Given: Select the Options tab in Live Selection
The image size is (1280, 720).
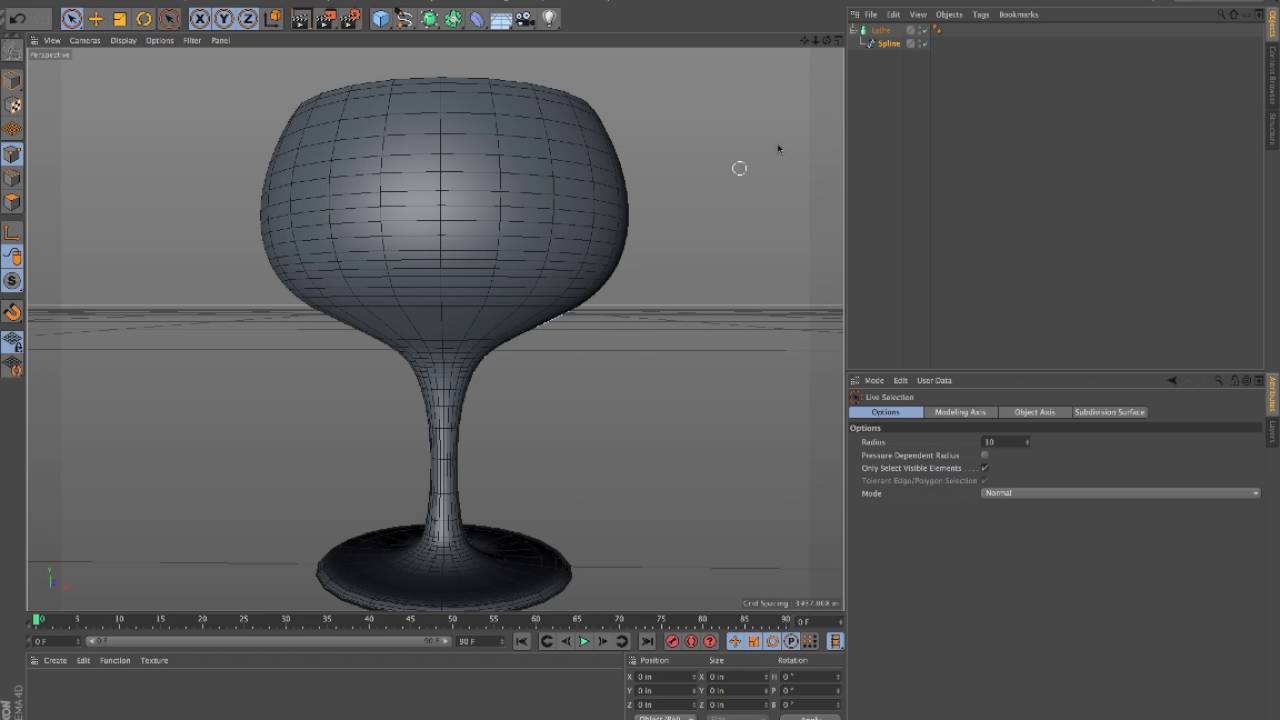Looking at the screenshot, I should (x=886, y=412).
